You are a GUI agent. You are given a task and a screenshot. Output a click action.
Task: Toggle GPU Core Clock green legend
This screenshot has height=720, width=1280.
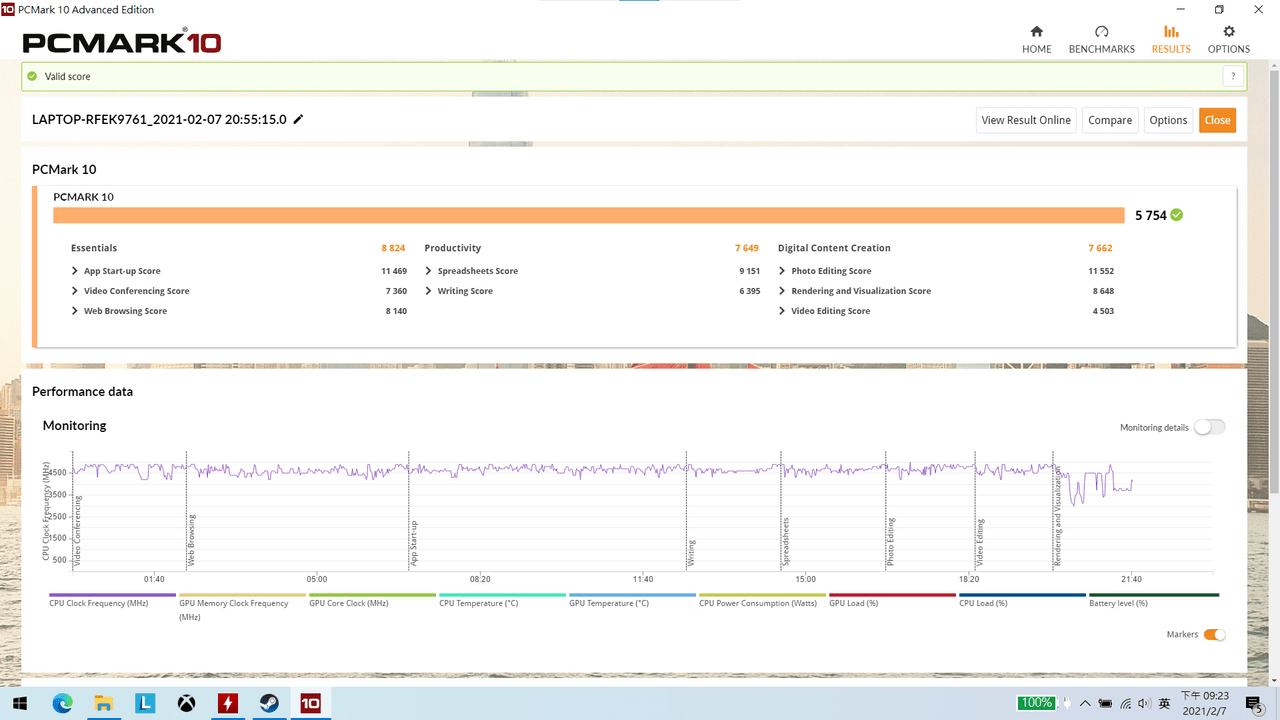[x=372, y=600]
